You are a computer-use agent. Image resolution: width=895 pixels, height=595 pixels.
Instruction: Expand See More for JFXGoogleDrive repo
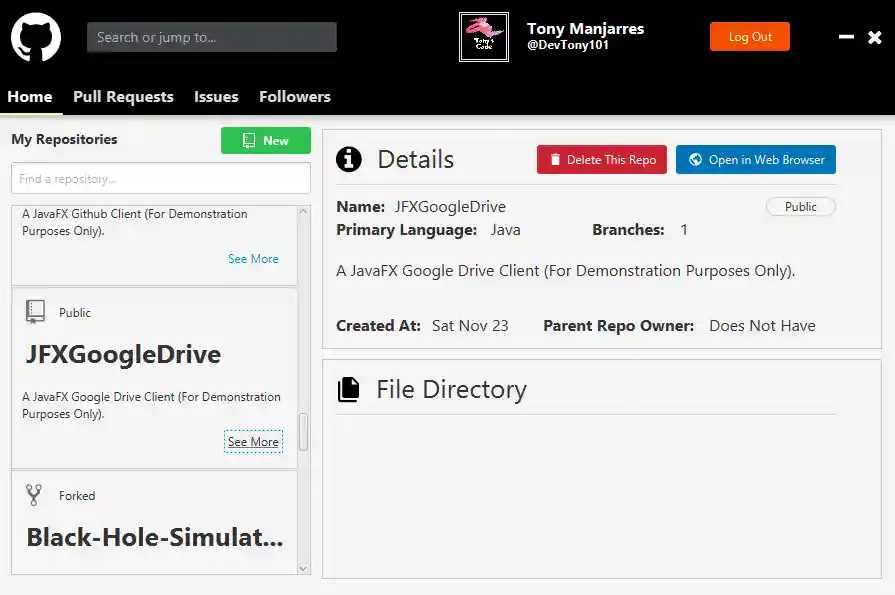(x=253, y=442)
